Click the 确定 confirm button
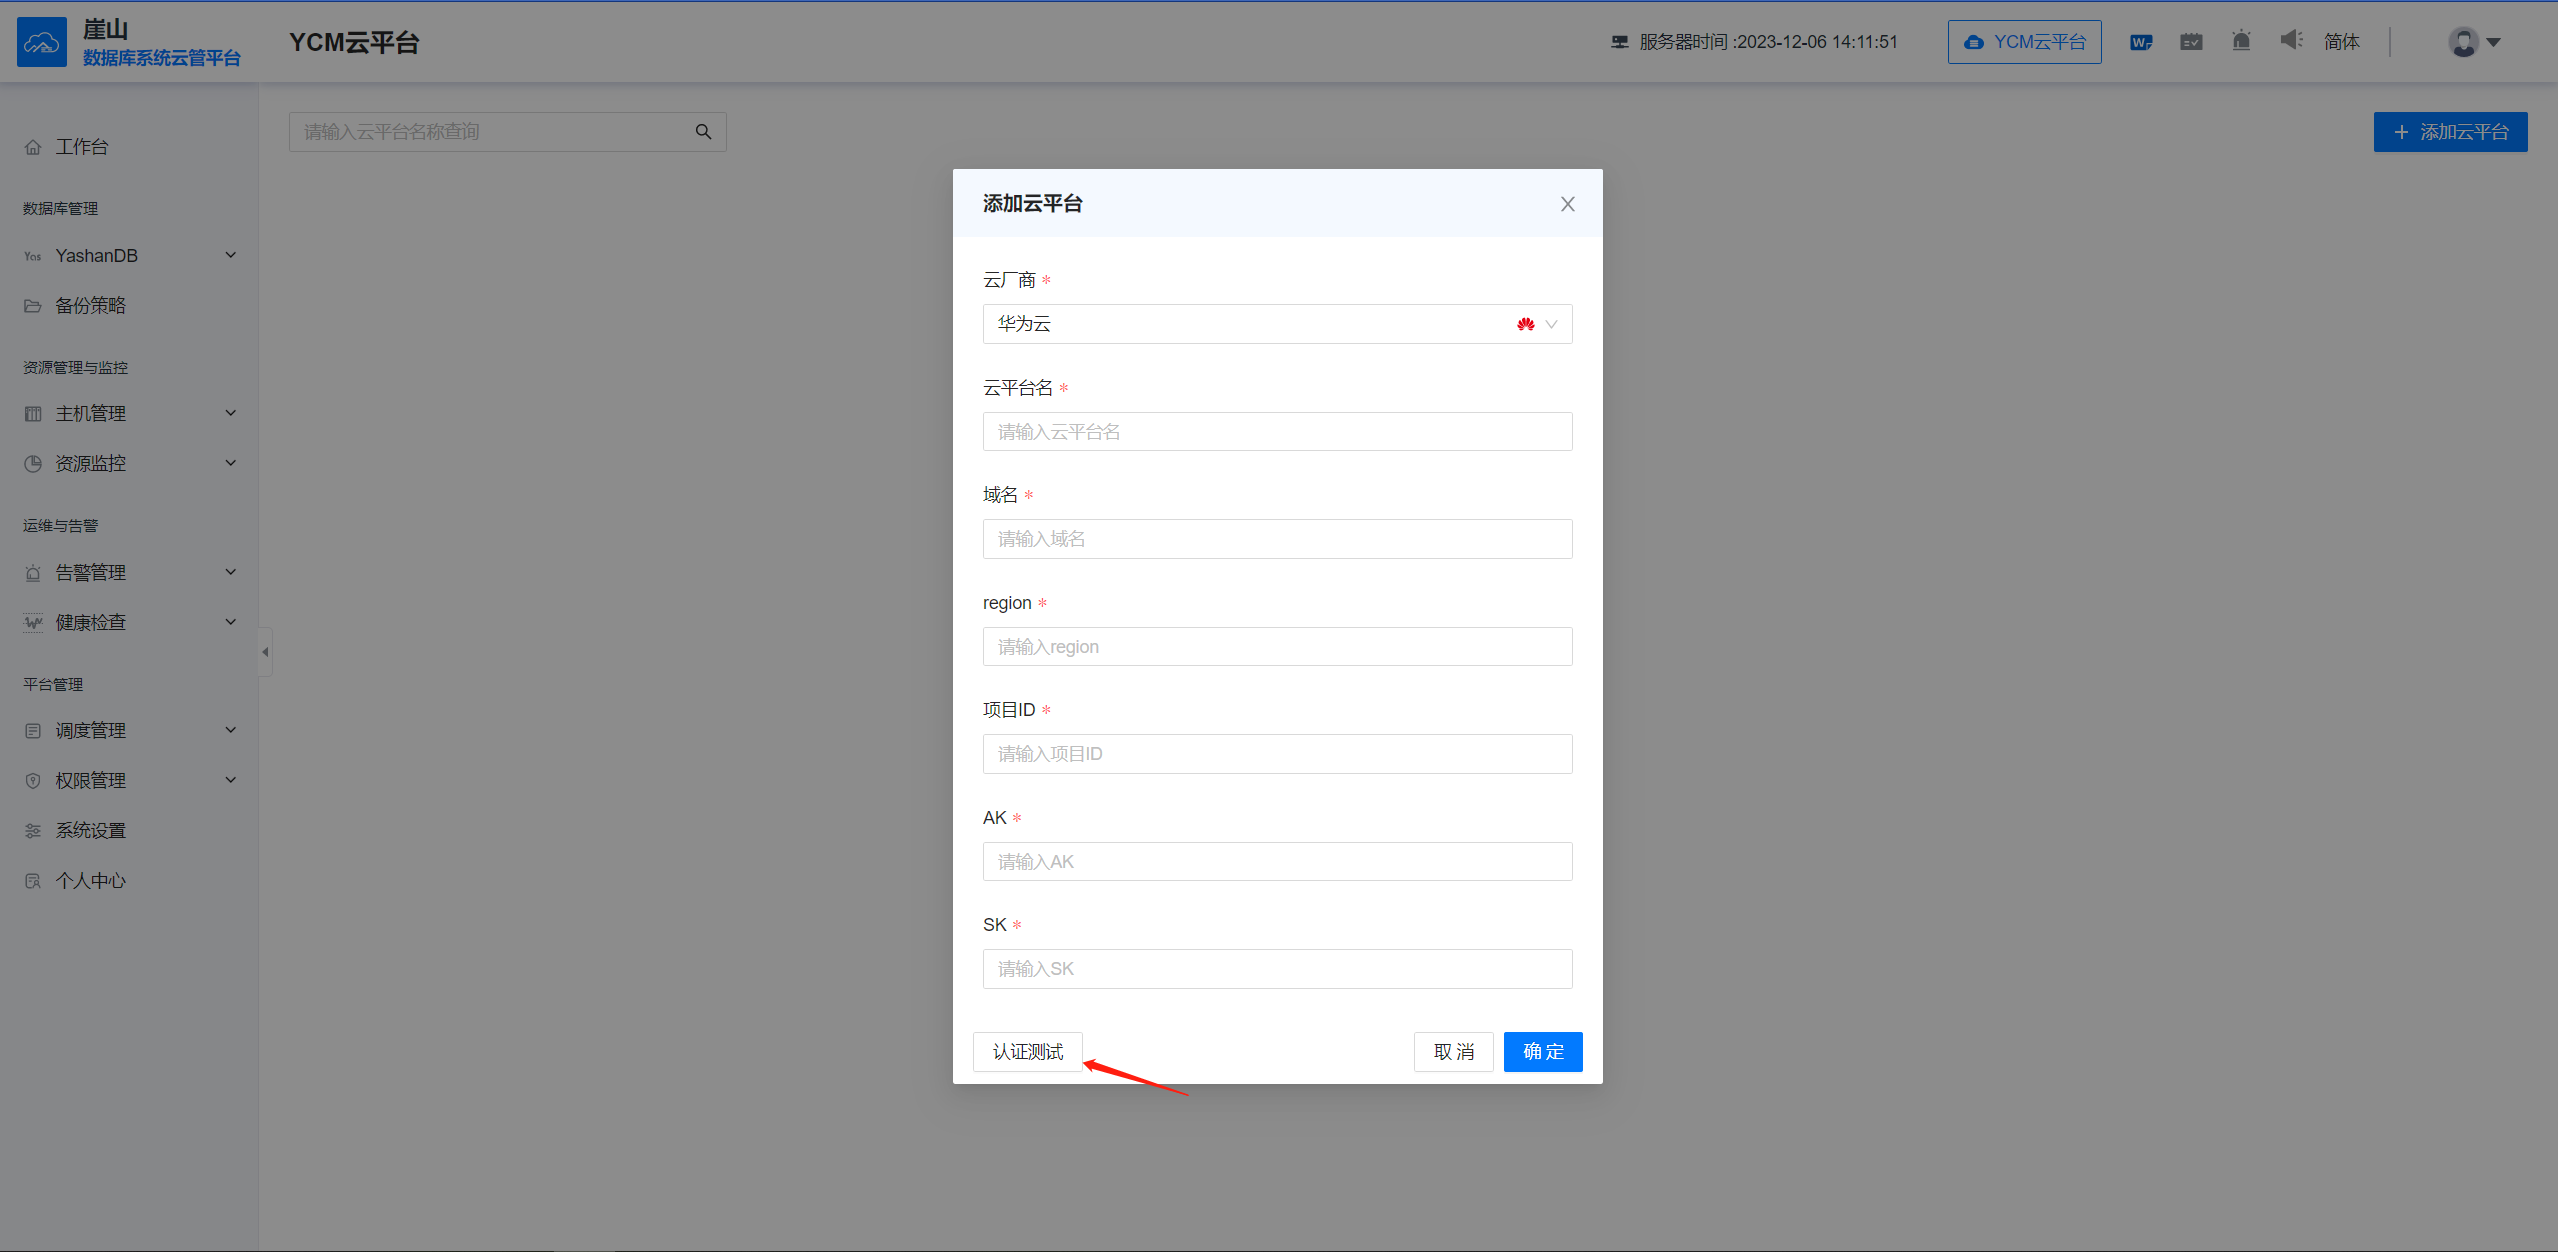Image resolution: width=2558 pixels, height=1252 pixels. click(1542, 1052)
